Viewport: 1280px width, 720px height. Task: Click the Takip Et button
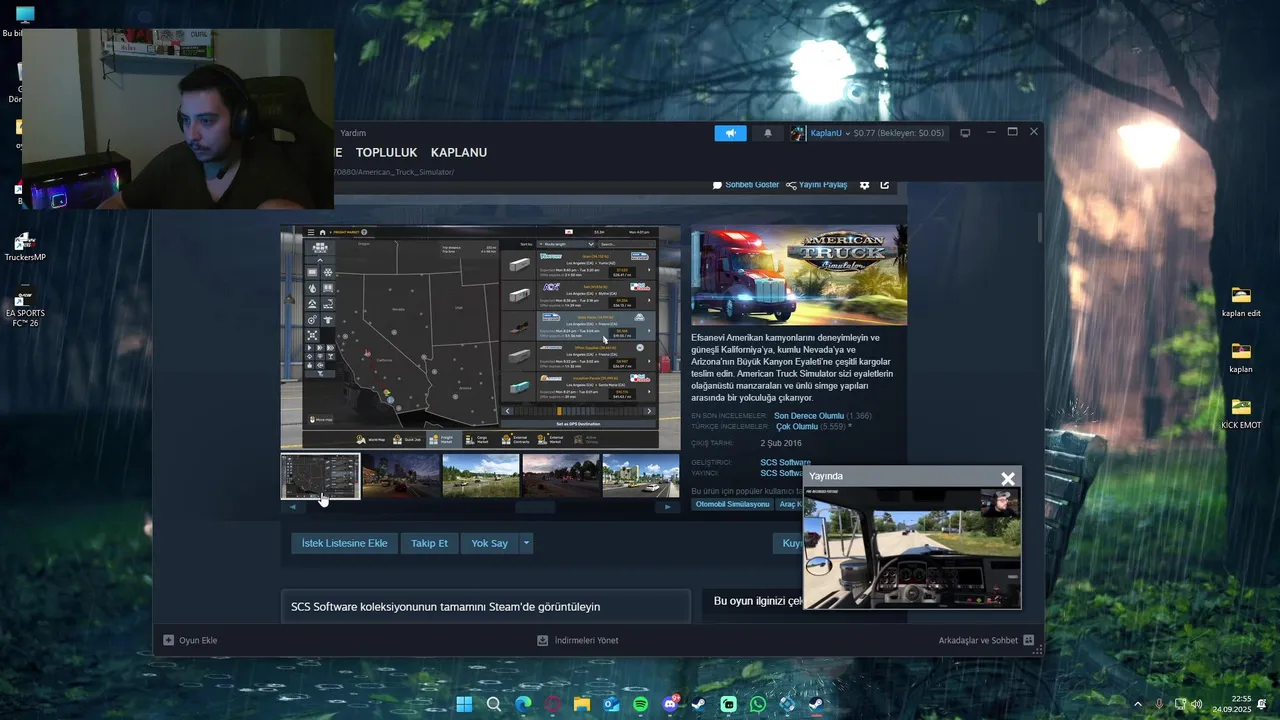coord(429,543)
